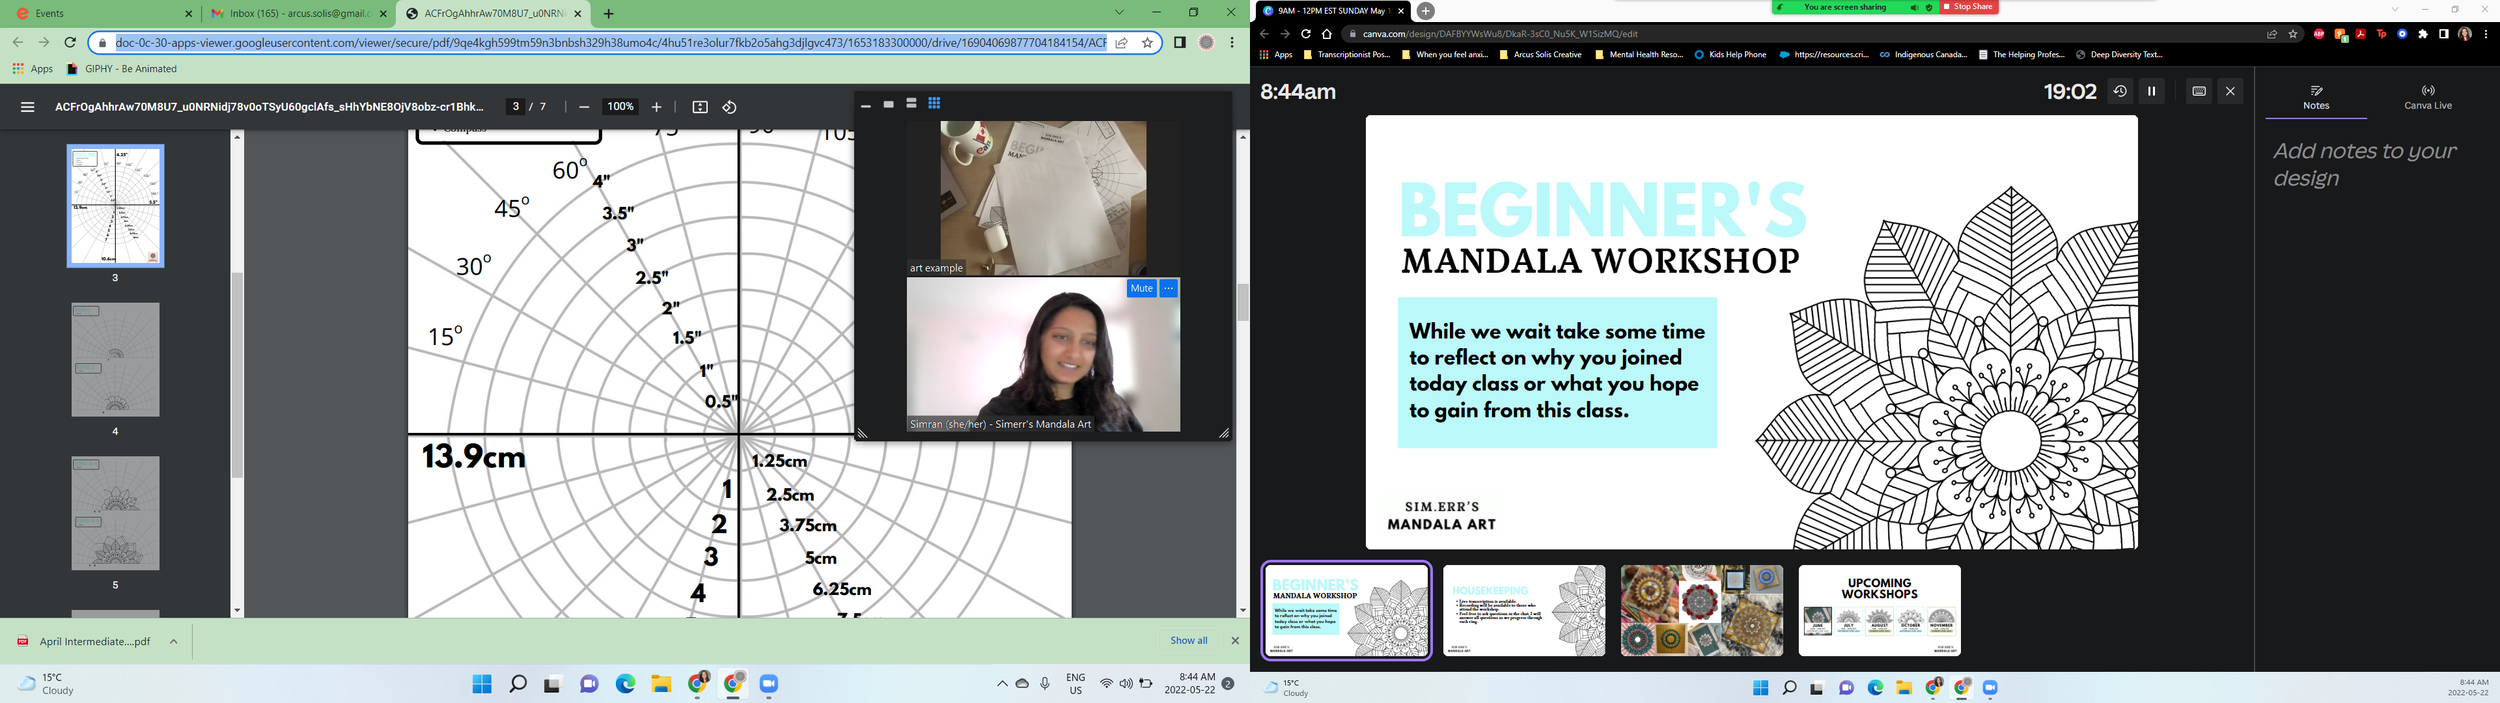
Task: Open Windows Start menu on left taskbar
Action: [x=482, y=684]
